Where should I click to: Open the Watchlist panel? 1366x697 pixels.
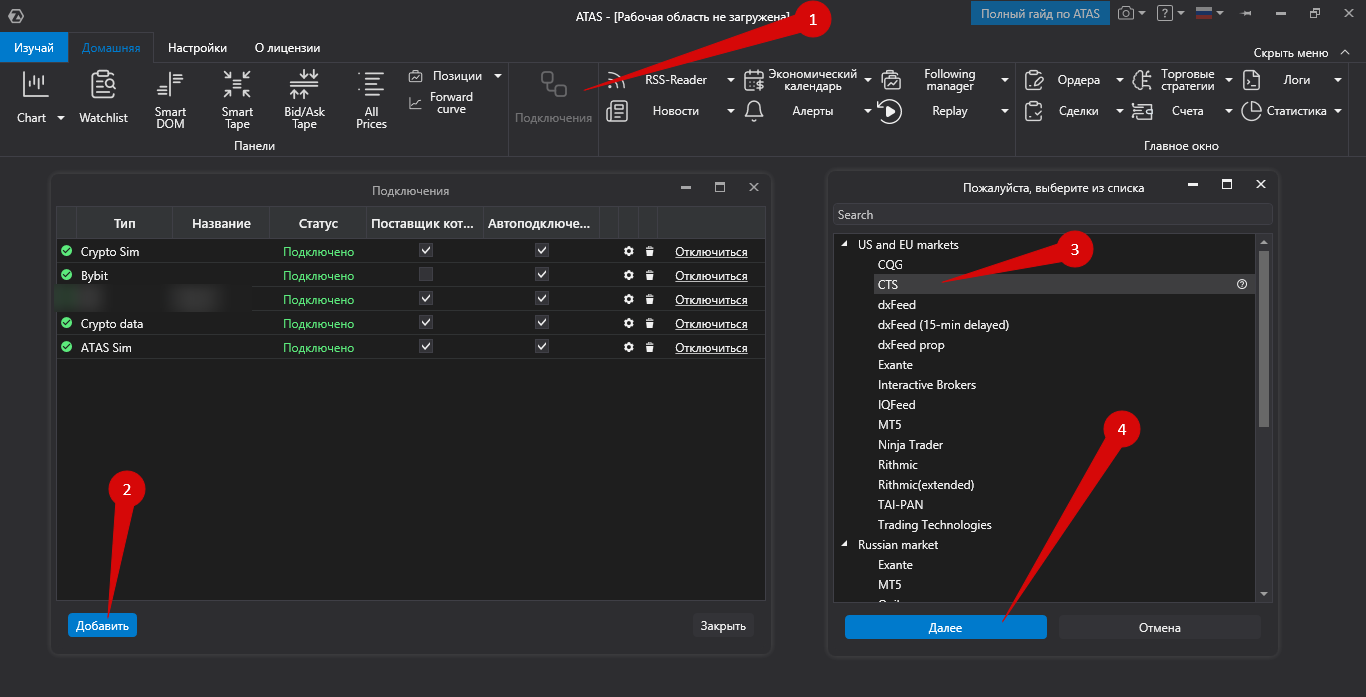(x=104, y=98)
